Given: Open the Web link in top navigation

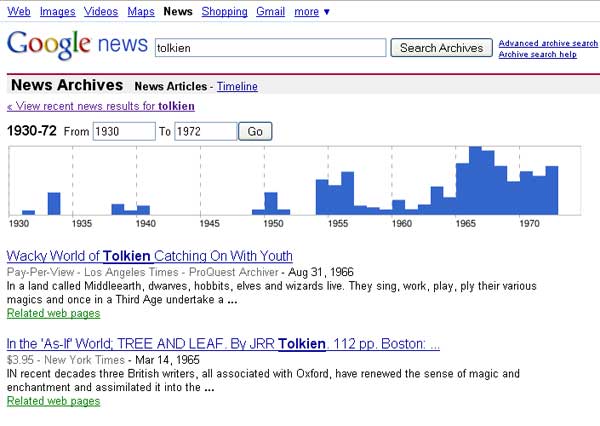Looking at the screenshot, I should [19, 11].
